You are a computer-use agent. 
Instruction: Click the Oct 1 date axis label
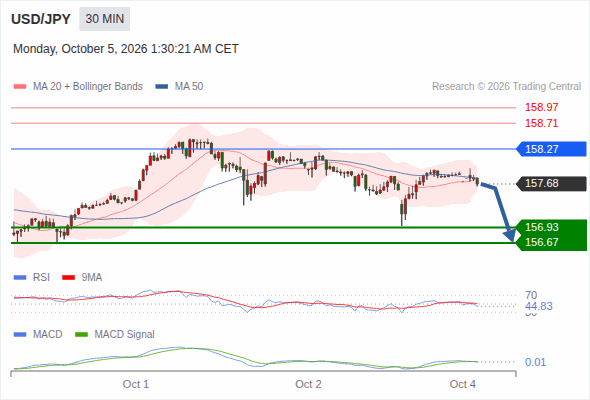136,384
